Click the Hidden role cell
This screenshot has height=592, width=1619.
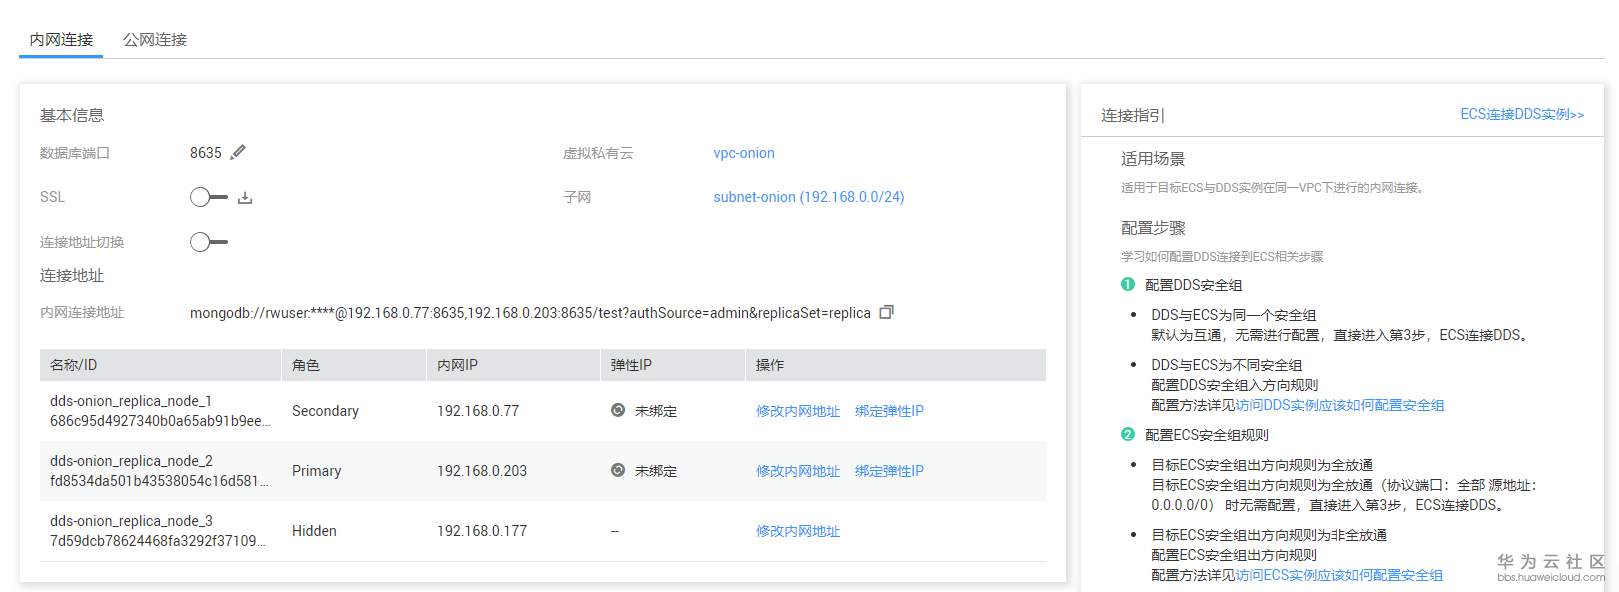[x=314, y=531]
